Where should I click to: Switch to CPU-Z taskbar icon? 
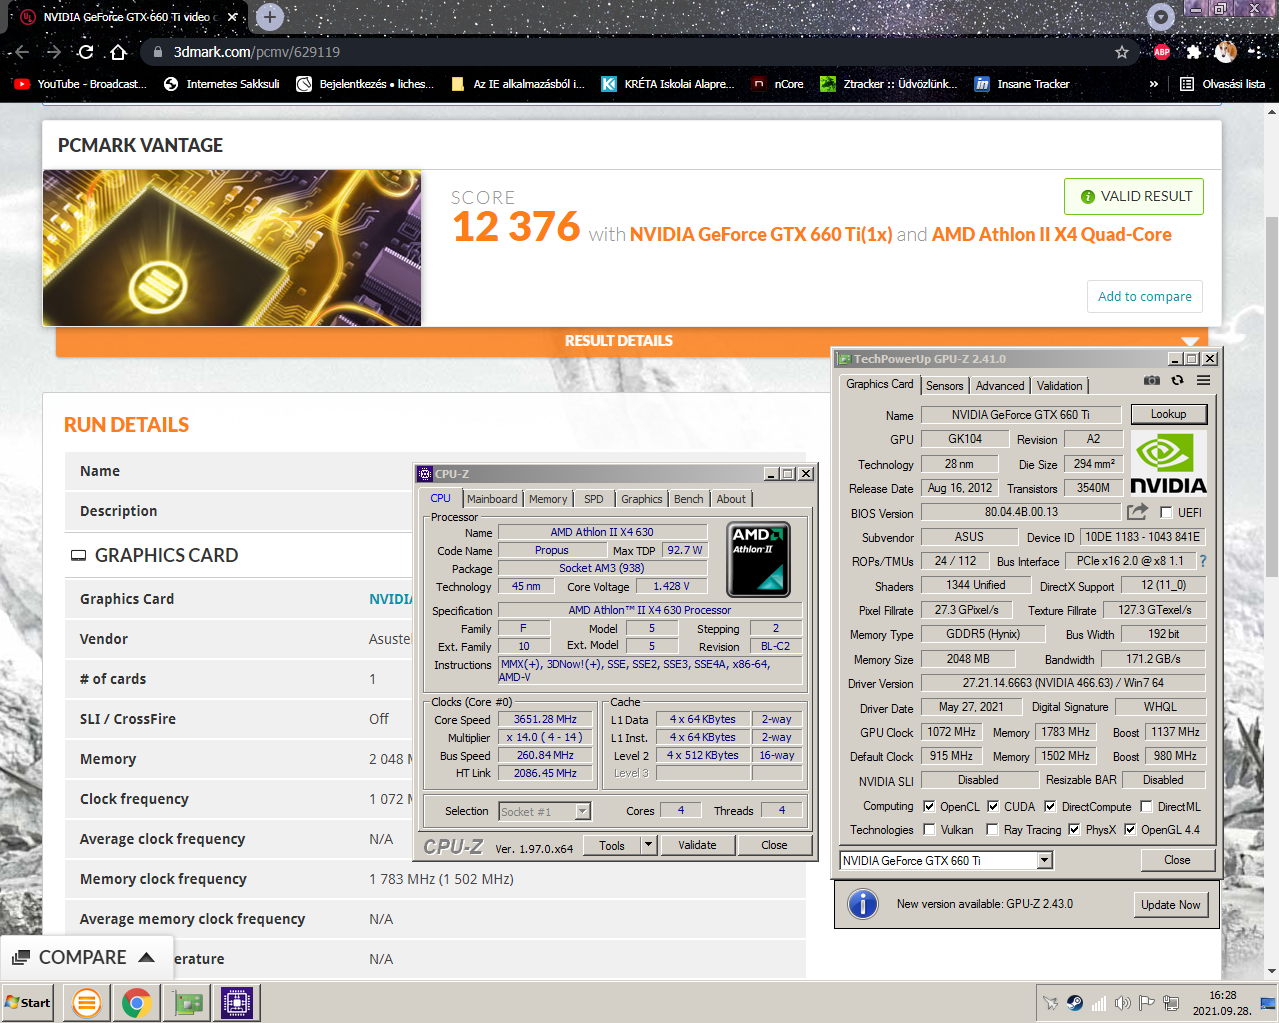click(x=237, y=1003)
